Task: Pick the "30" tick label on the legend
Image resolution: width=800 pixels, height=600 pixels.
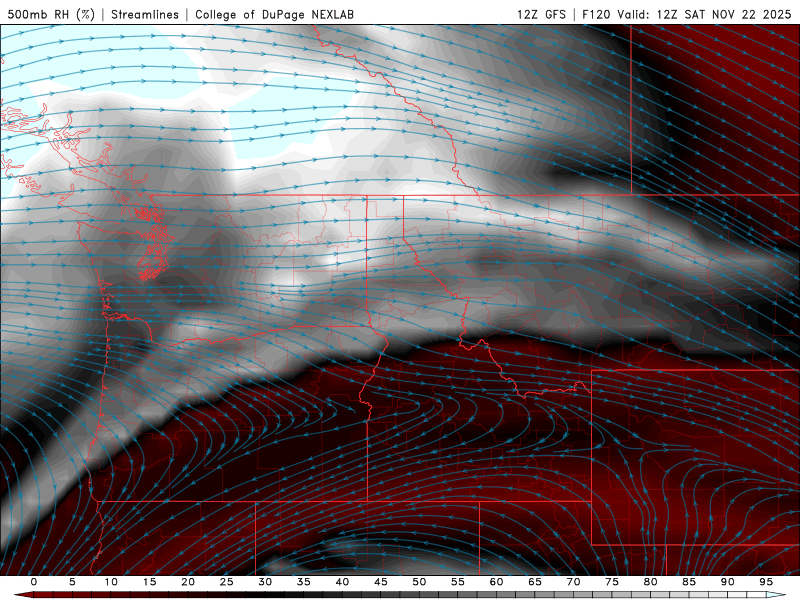Action: (265, 582)
